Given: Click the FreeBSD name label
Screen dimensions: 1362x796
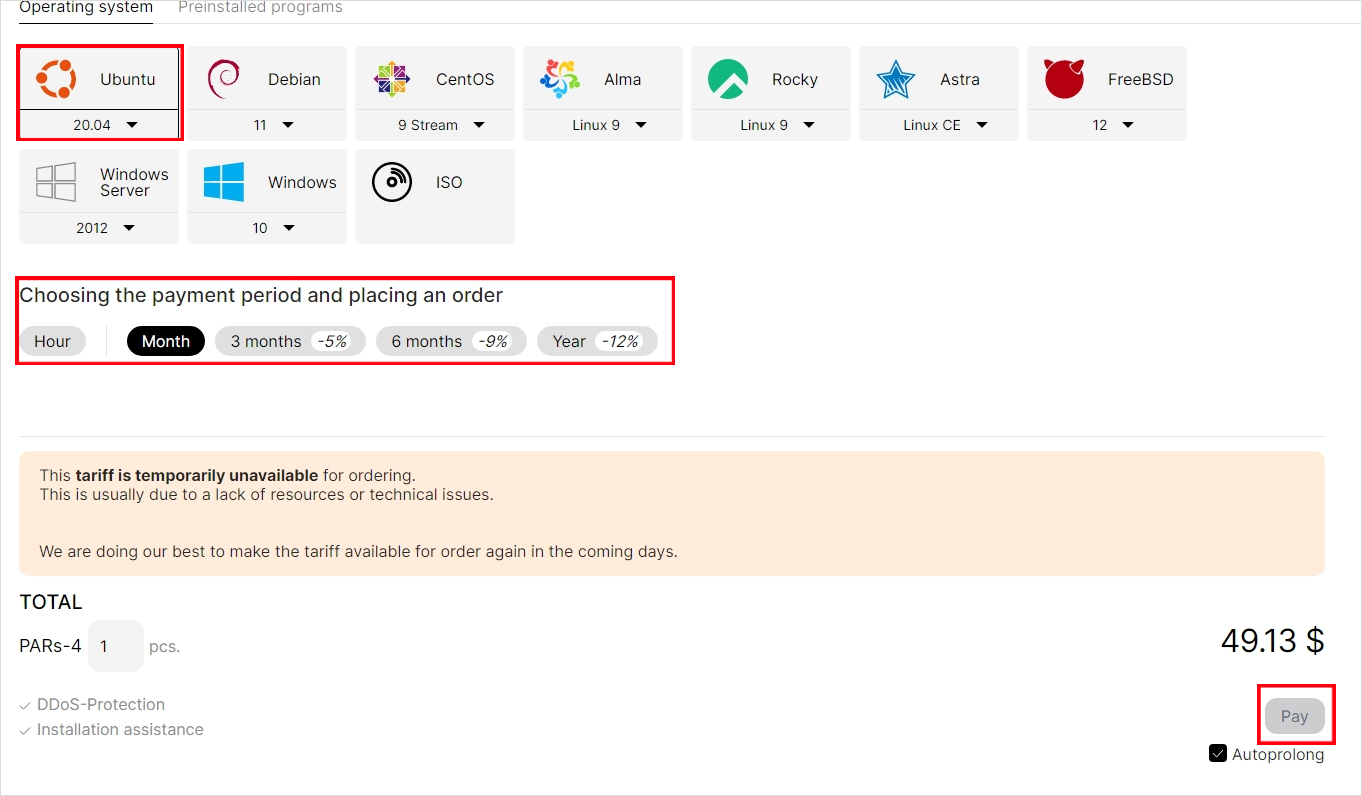Looking at the screenshot, I should tap(1140, 79).
